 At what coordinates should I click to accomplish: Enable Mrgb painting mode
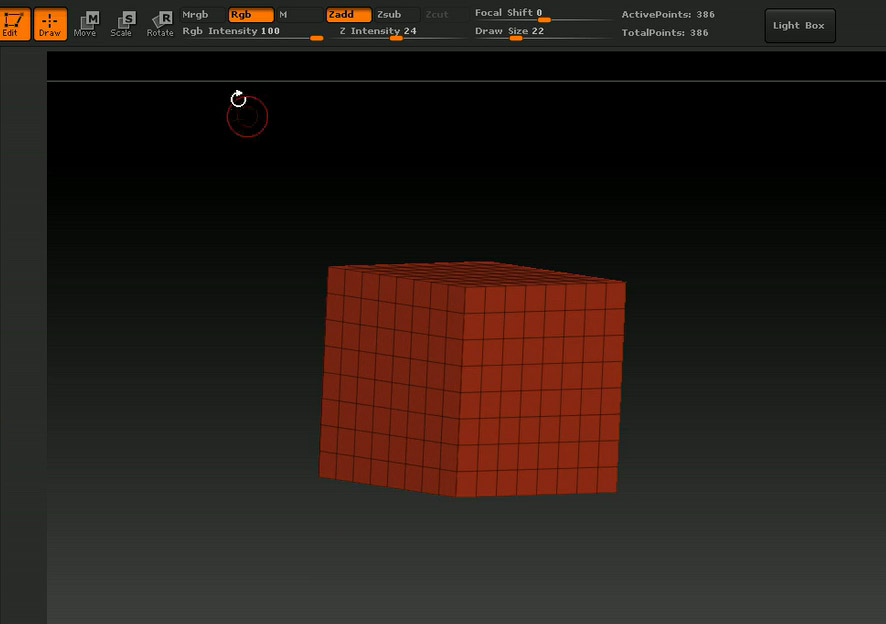pos(202,15)
